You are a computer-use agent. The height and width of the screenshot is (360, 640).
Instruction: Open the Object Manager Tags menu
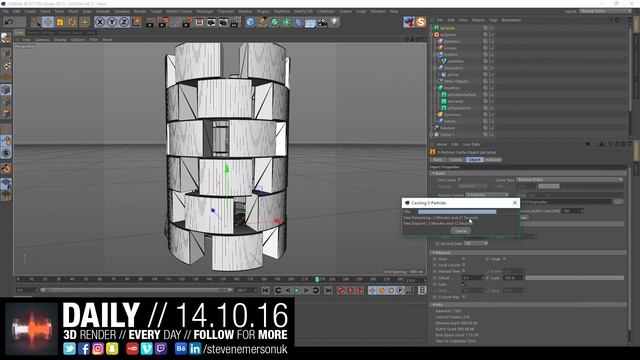point(493,20)
